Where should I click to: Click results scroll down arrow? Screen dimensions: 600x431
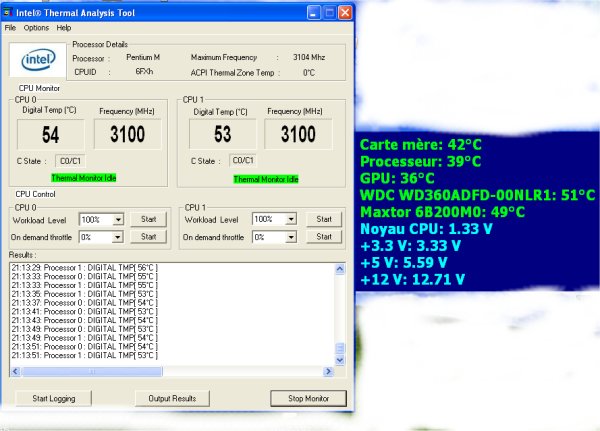click(340, 360)
